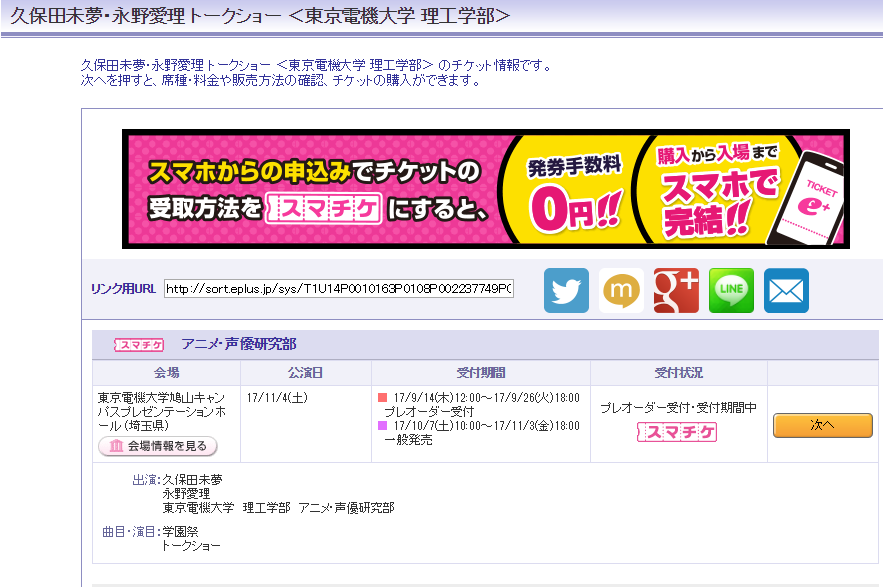Click the 受付期間 column header
Screen dimensions: 883x587
(480, 373)
